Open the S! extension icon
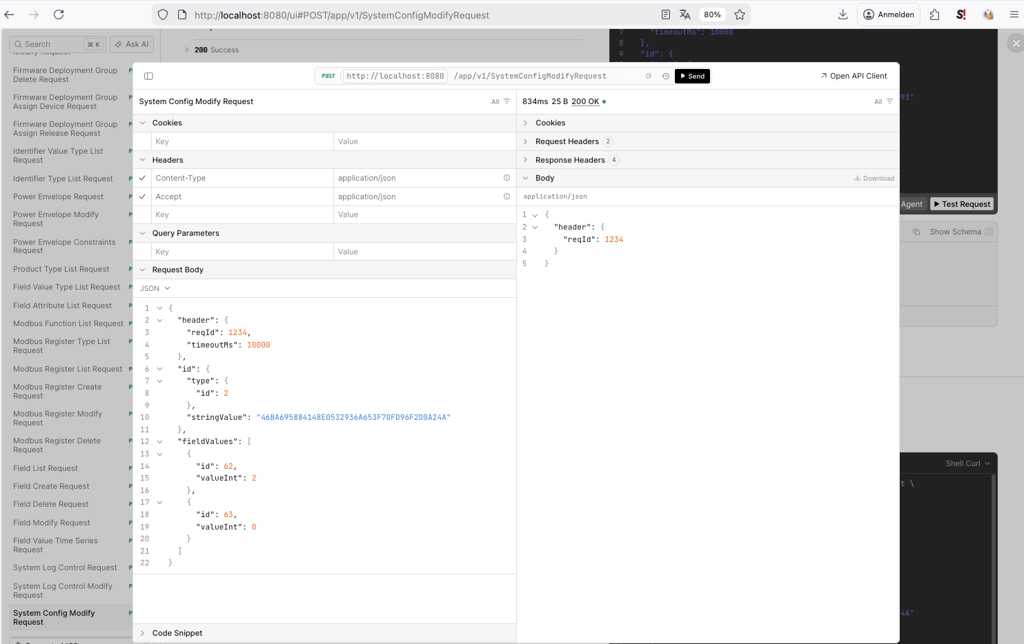 961,14
